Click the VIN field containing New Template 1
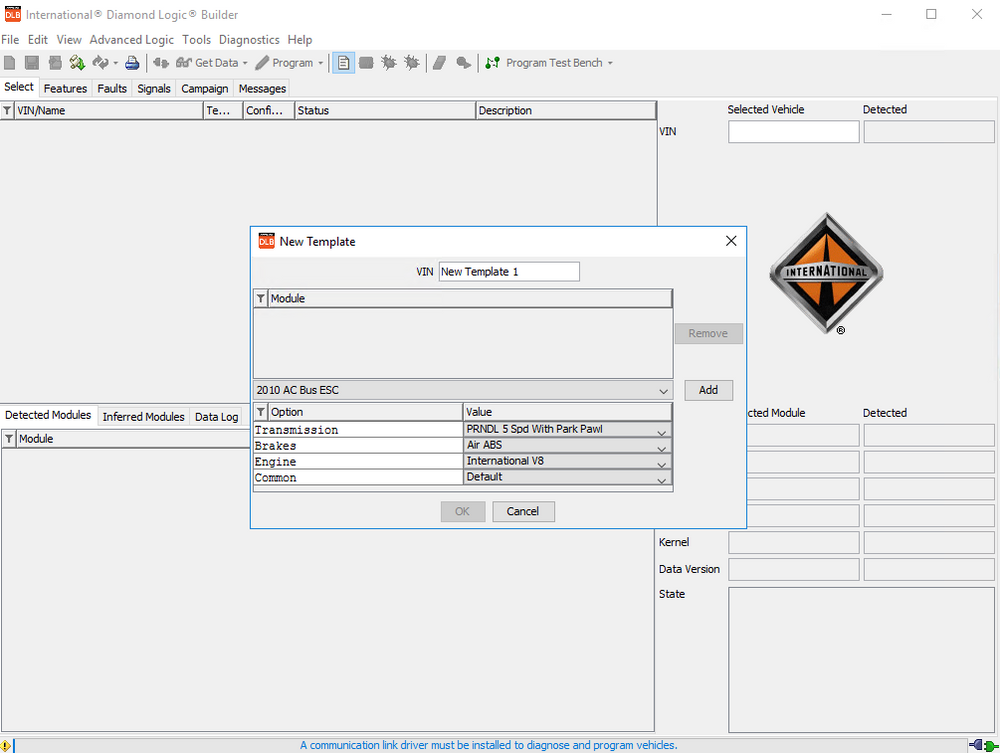The image size is (1000, 753). (x=509, y=271)
